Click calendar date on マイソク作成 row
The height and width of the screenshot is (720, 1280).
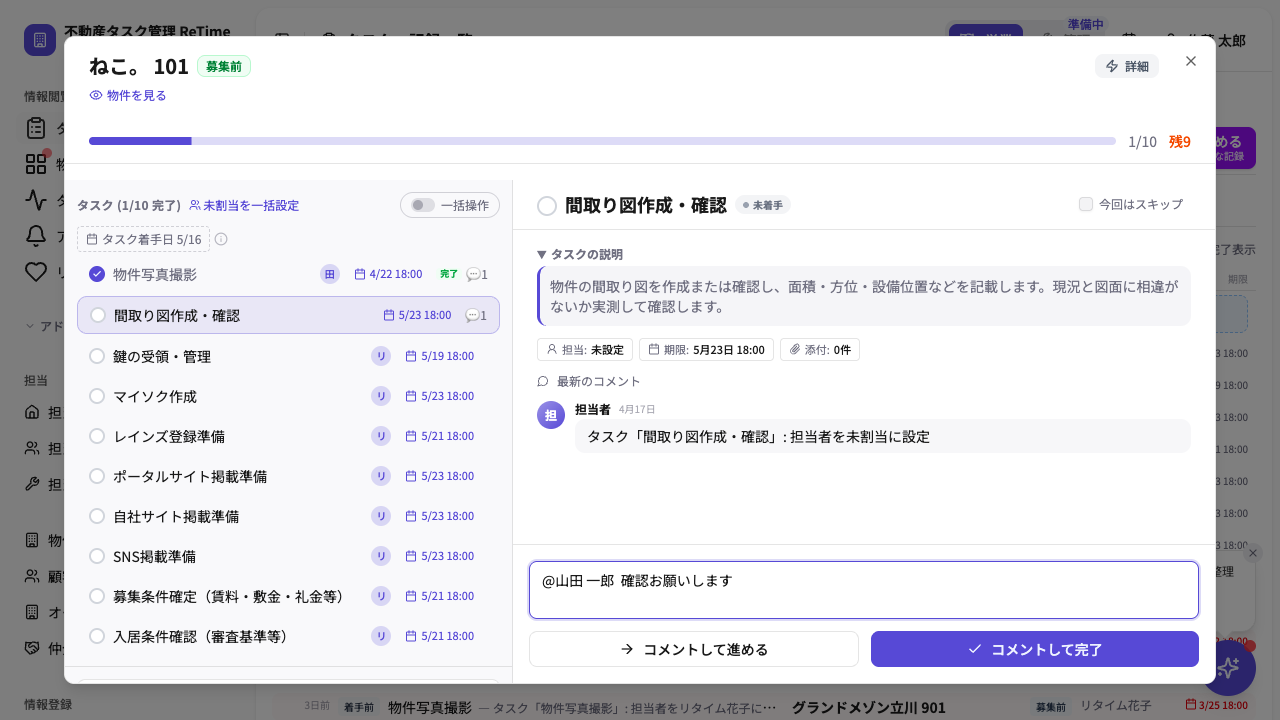439,396
